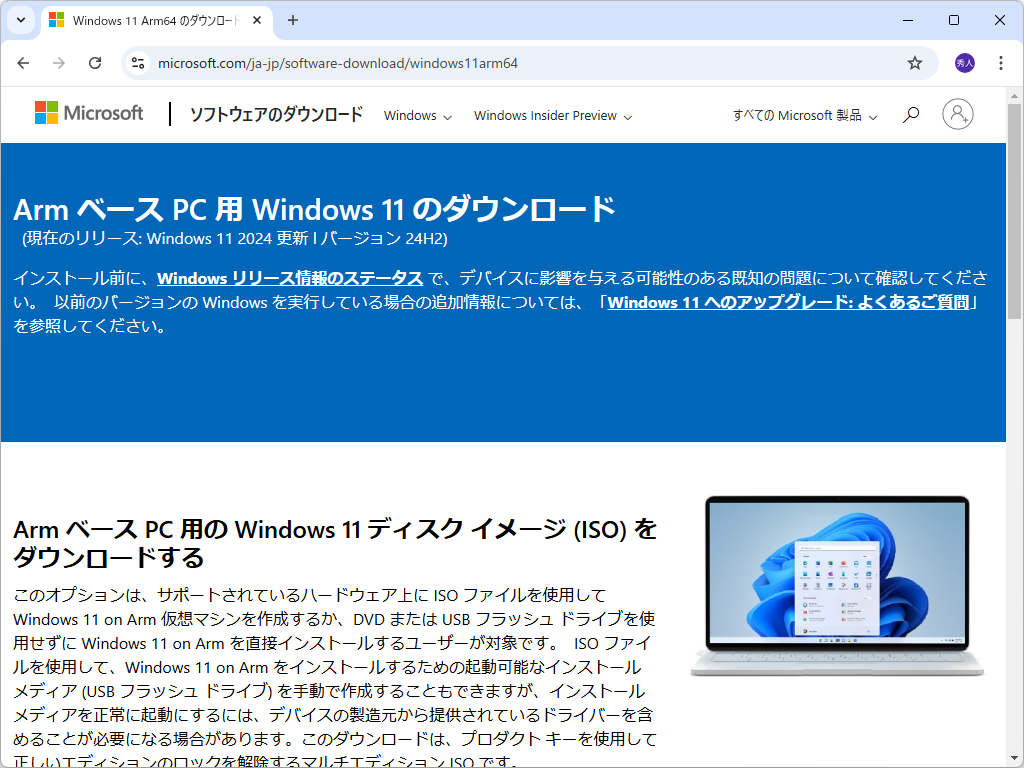Click the back navigation arrow
1024x768 pixels.
(x=23, y=62)
